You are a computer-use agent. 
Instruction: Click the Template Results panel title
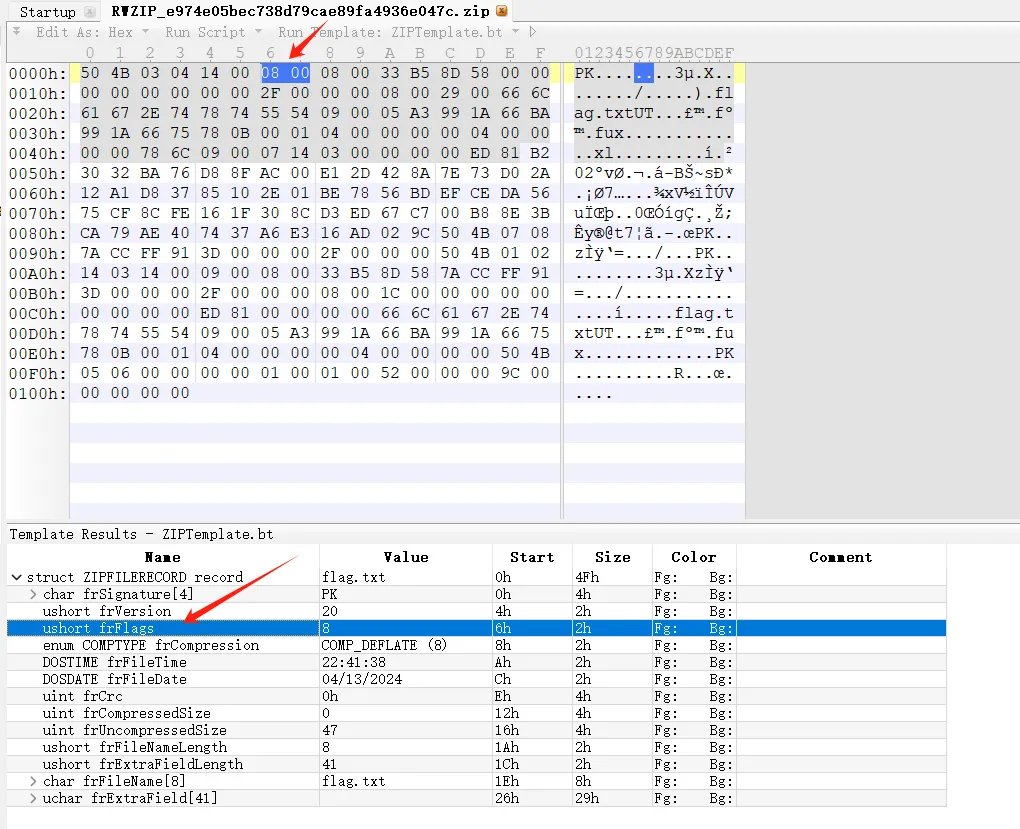pos(141,534)
